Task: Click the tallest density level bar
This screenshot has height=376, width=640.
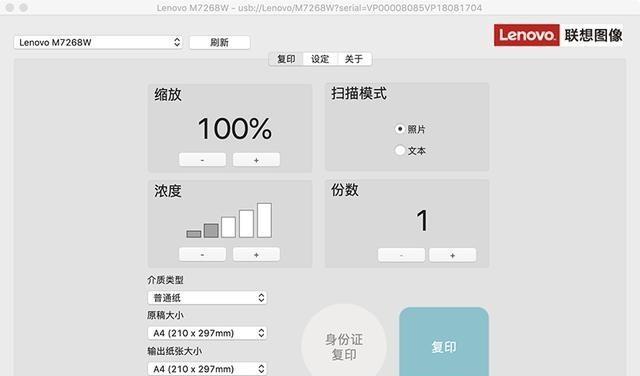Action: (264, 220)
